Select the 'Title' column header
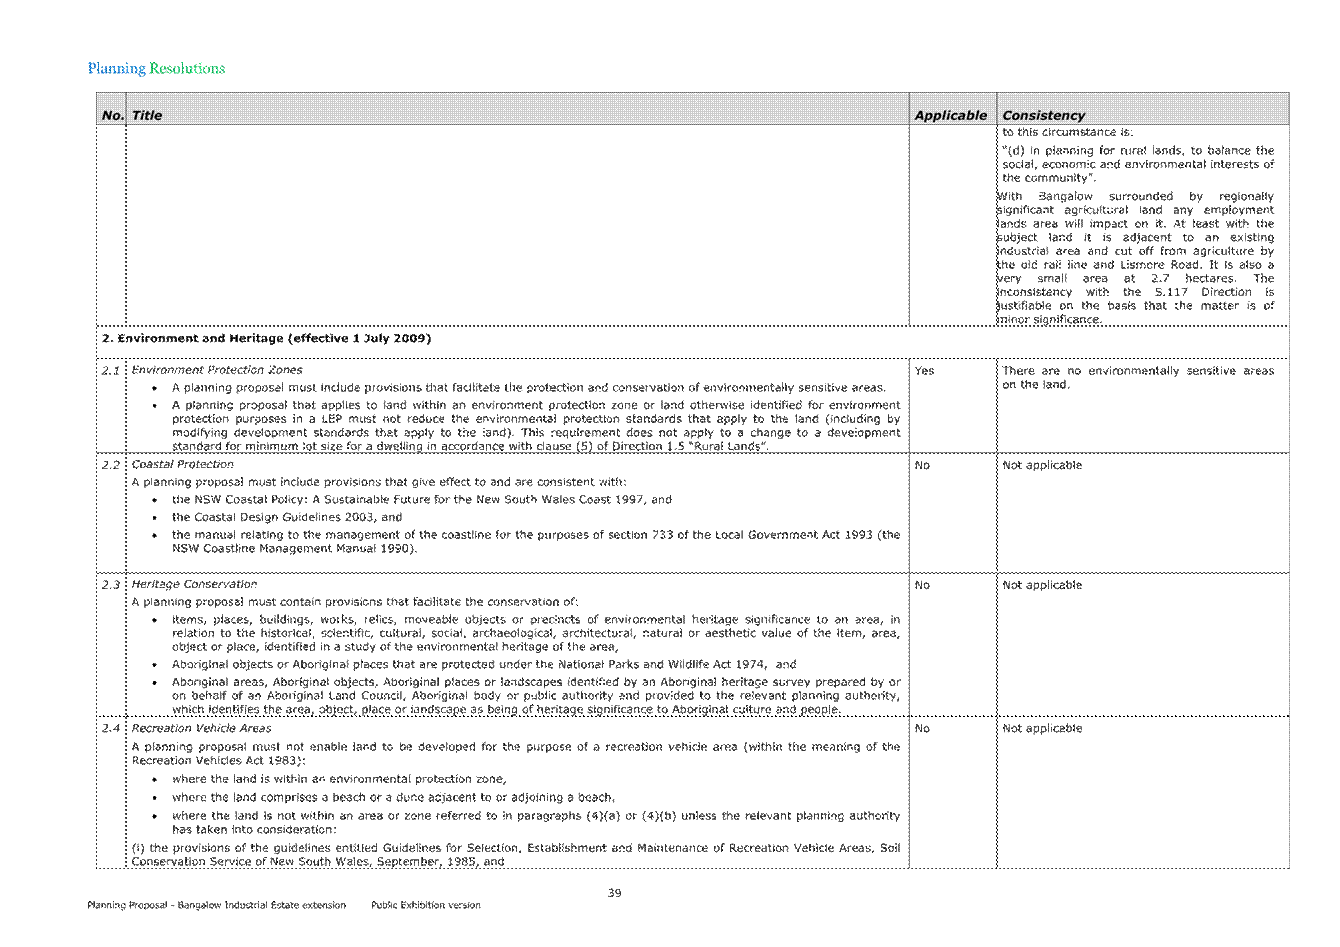The image size is (1340, 947). [x=147, y=116]
